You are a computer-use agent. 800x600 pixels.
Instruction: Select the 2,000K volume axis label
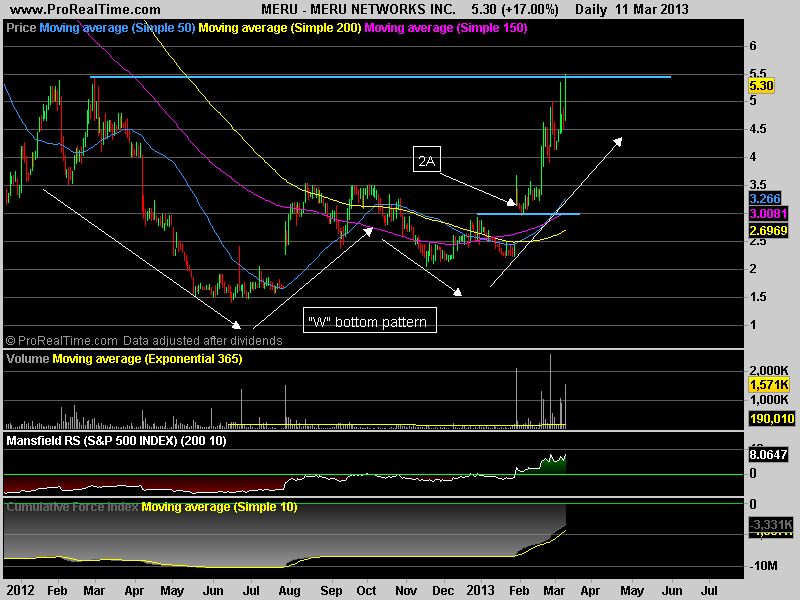click(768, 370)
